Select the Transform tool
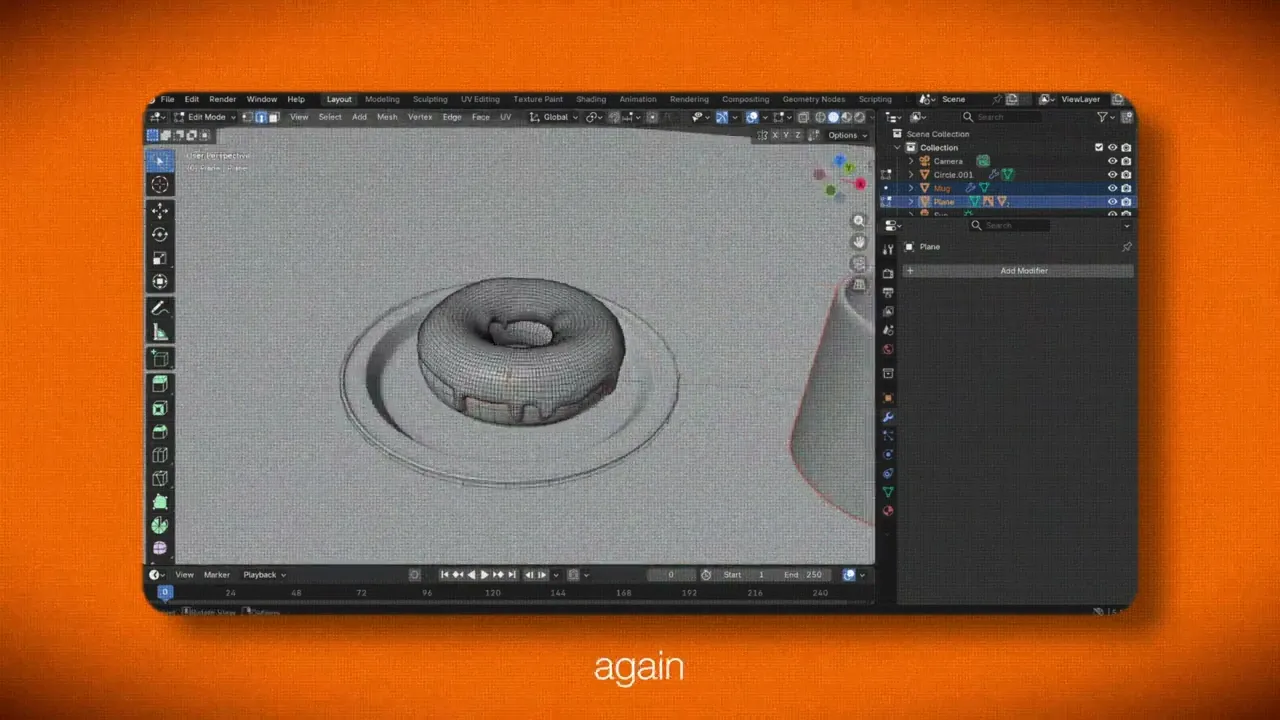The image size is (1280, 720). (x=160, y=282)
